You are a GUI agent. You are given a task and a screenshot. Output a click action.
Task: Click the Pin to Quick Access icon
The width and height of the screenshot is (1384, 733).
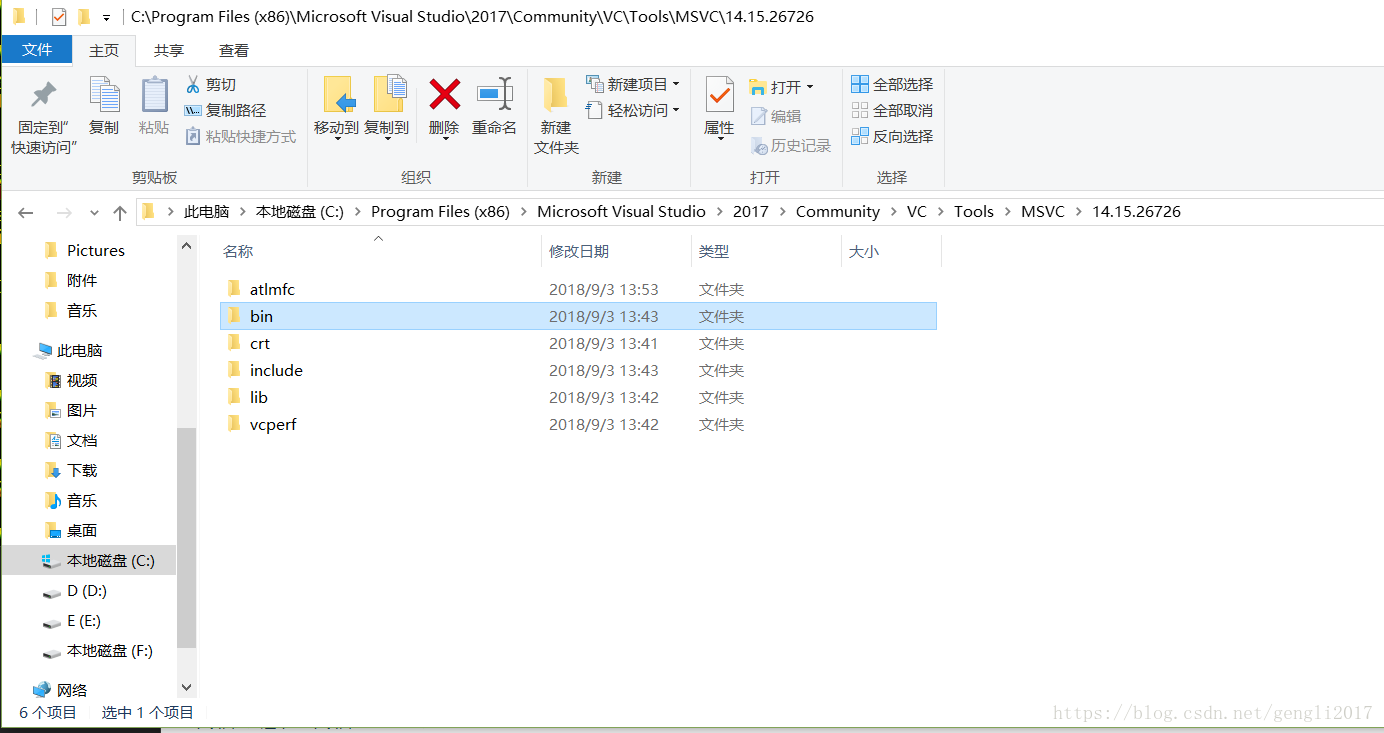pos(43,95)
